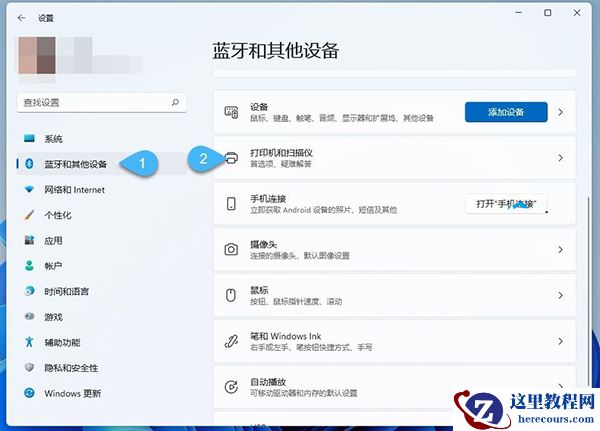Click the right-side vertical scrollbar
The height and width of the screenshot is (431, 600).
tap(589, 292)
